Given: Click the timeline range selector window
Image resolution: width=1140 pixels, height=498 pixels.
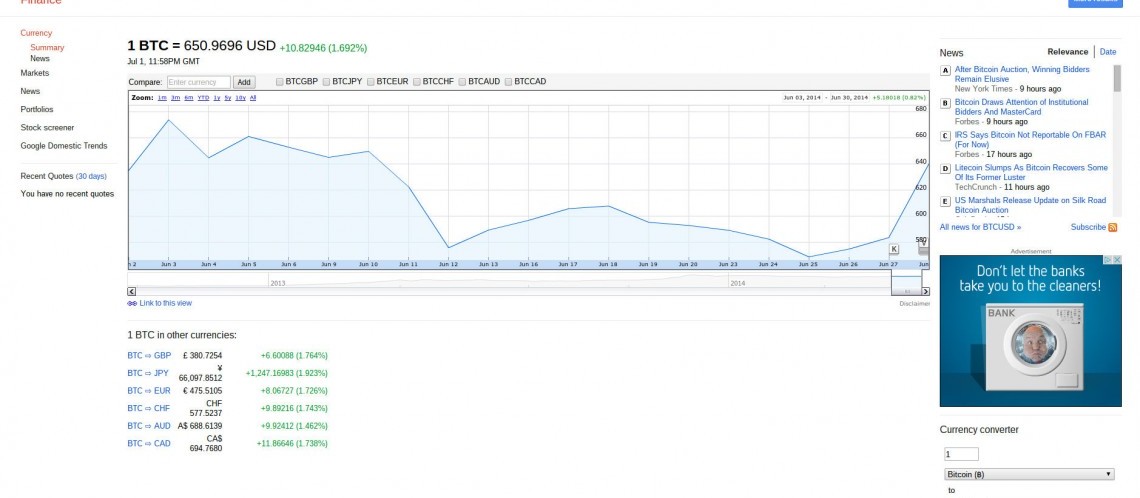Looking at the screenshot, I should (x=906, y=282).
